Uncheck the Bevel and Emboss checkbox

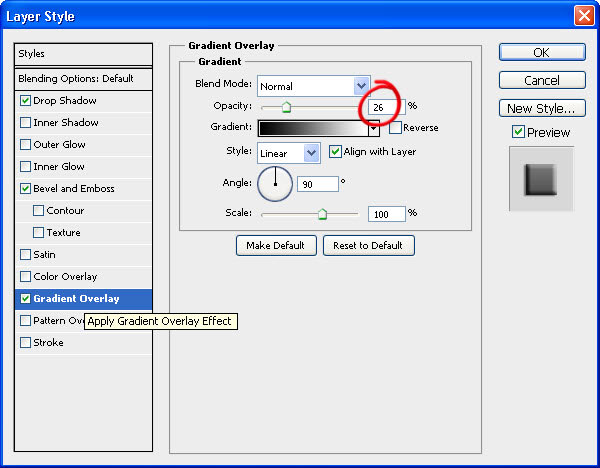(25, 189)
